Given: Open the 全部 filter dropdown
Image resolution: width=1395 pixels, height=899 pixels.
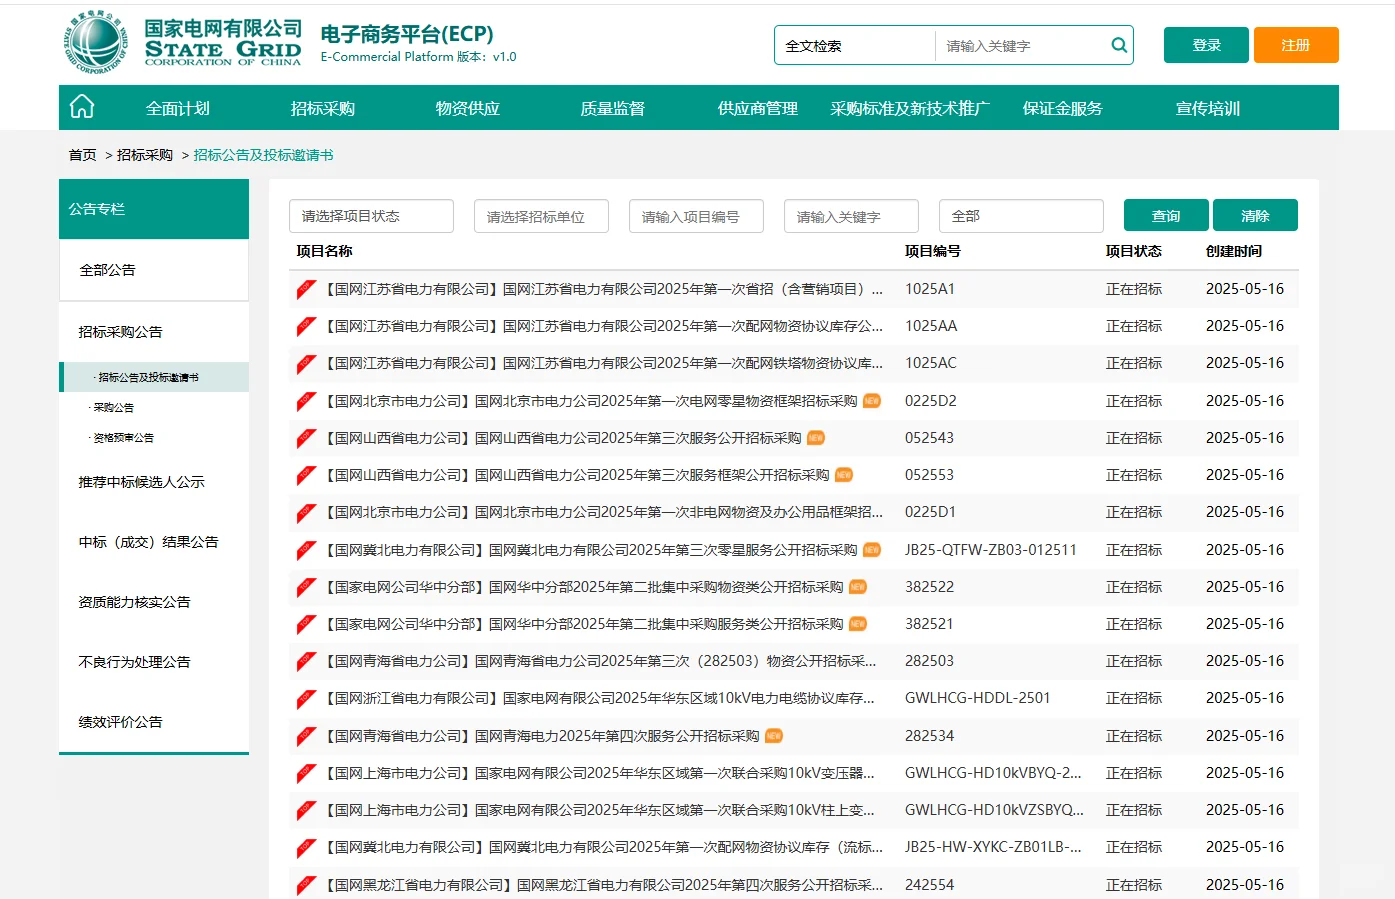Looking at the screenshot, I should tap(1020, 215).
